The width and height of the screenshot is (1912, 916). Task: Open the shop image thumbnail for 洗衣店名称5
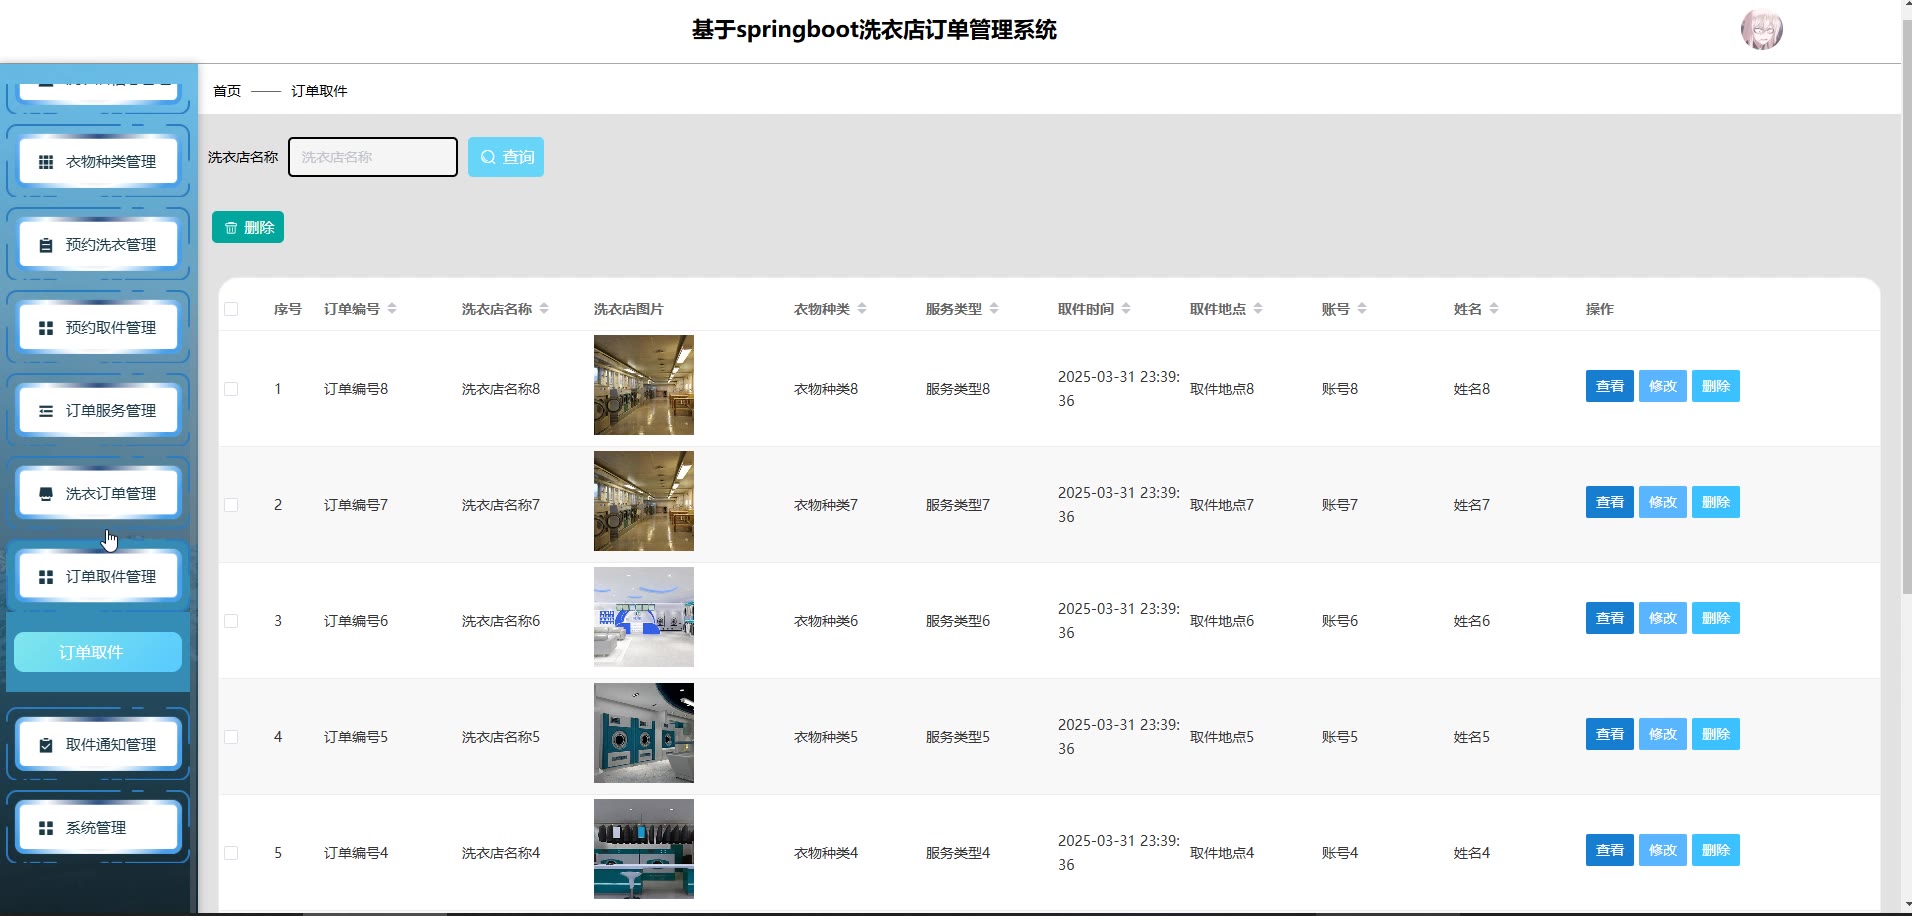[x=643, y=733]
